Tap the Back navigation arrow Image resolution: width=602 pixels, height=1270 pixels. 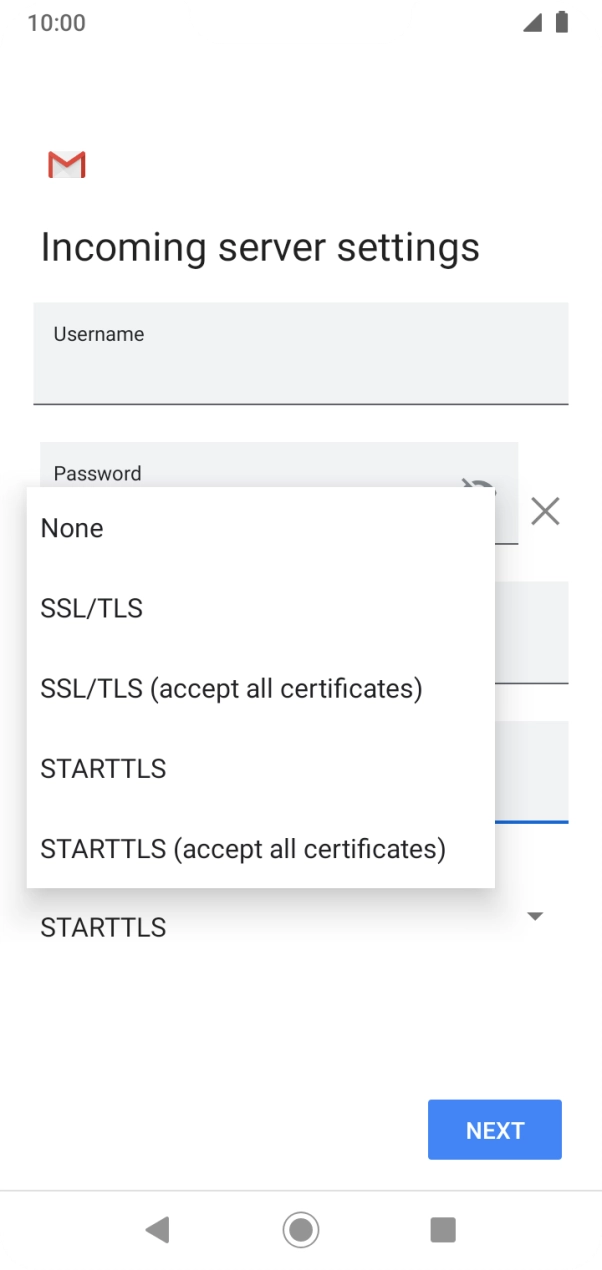[157, 1230]
